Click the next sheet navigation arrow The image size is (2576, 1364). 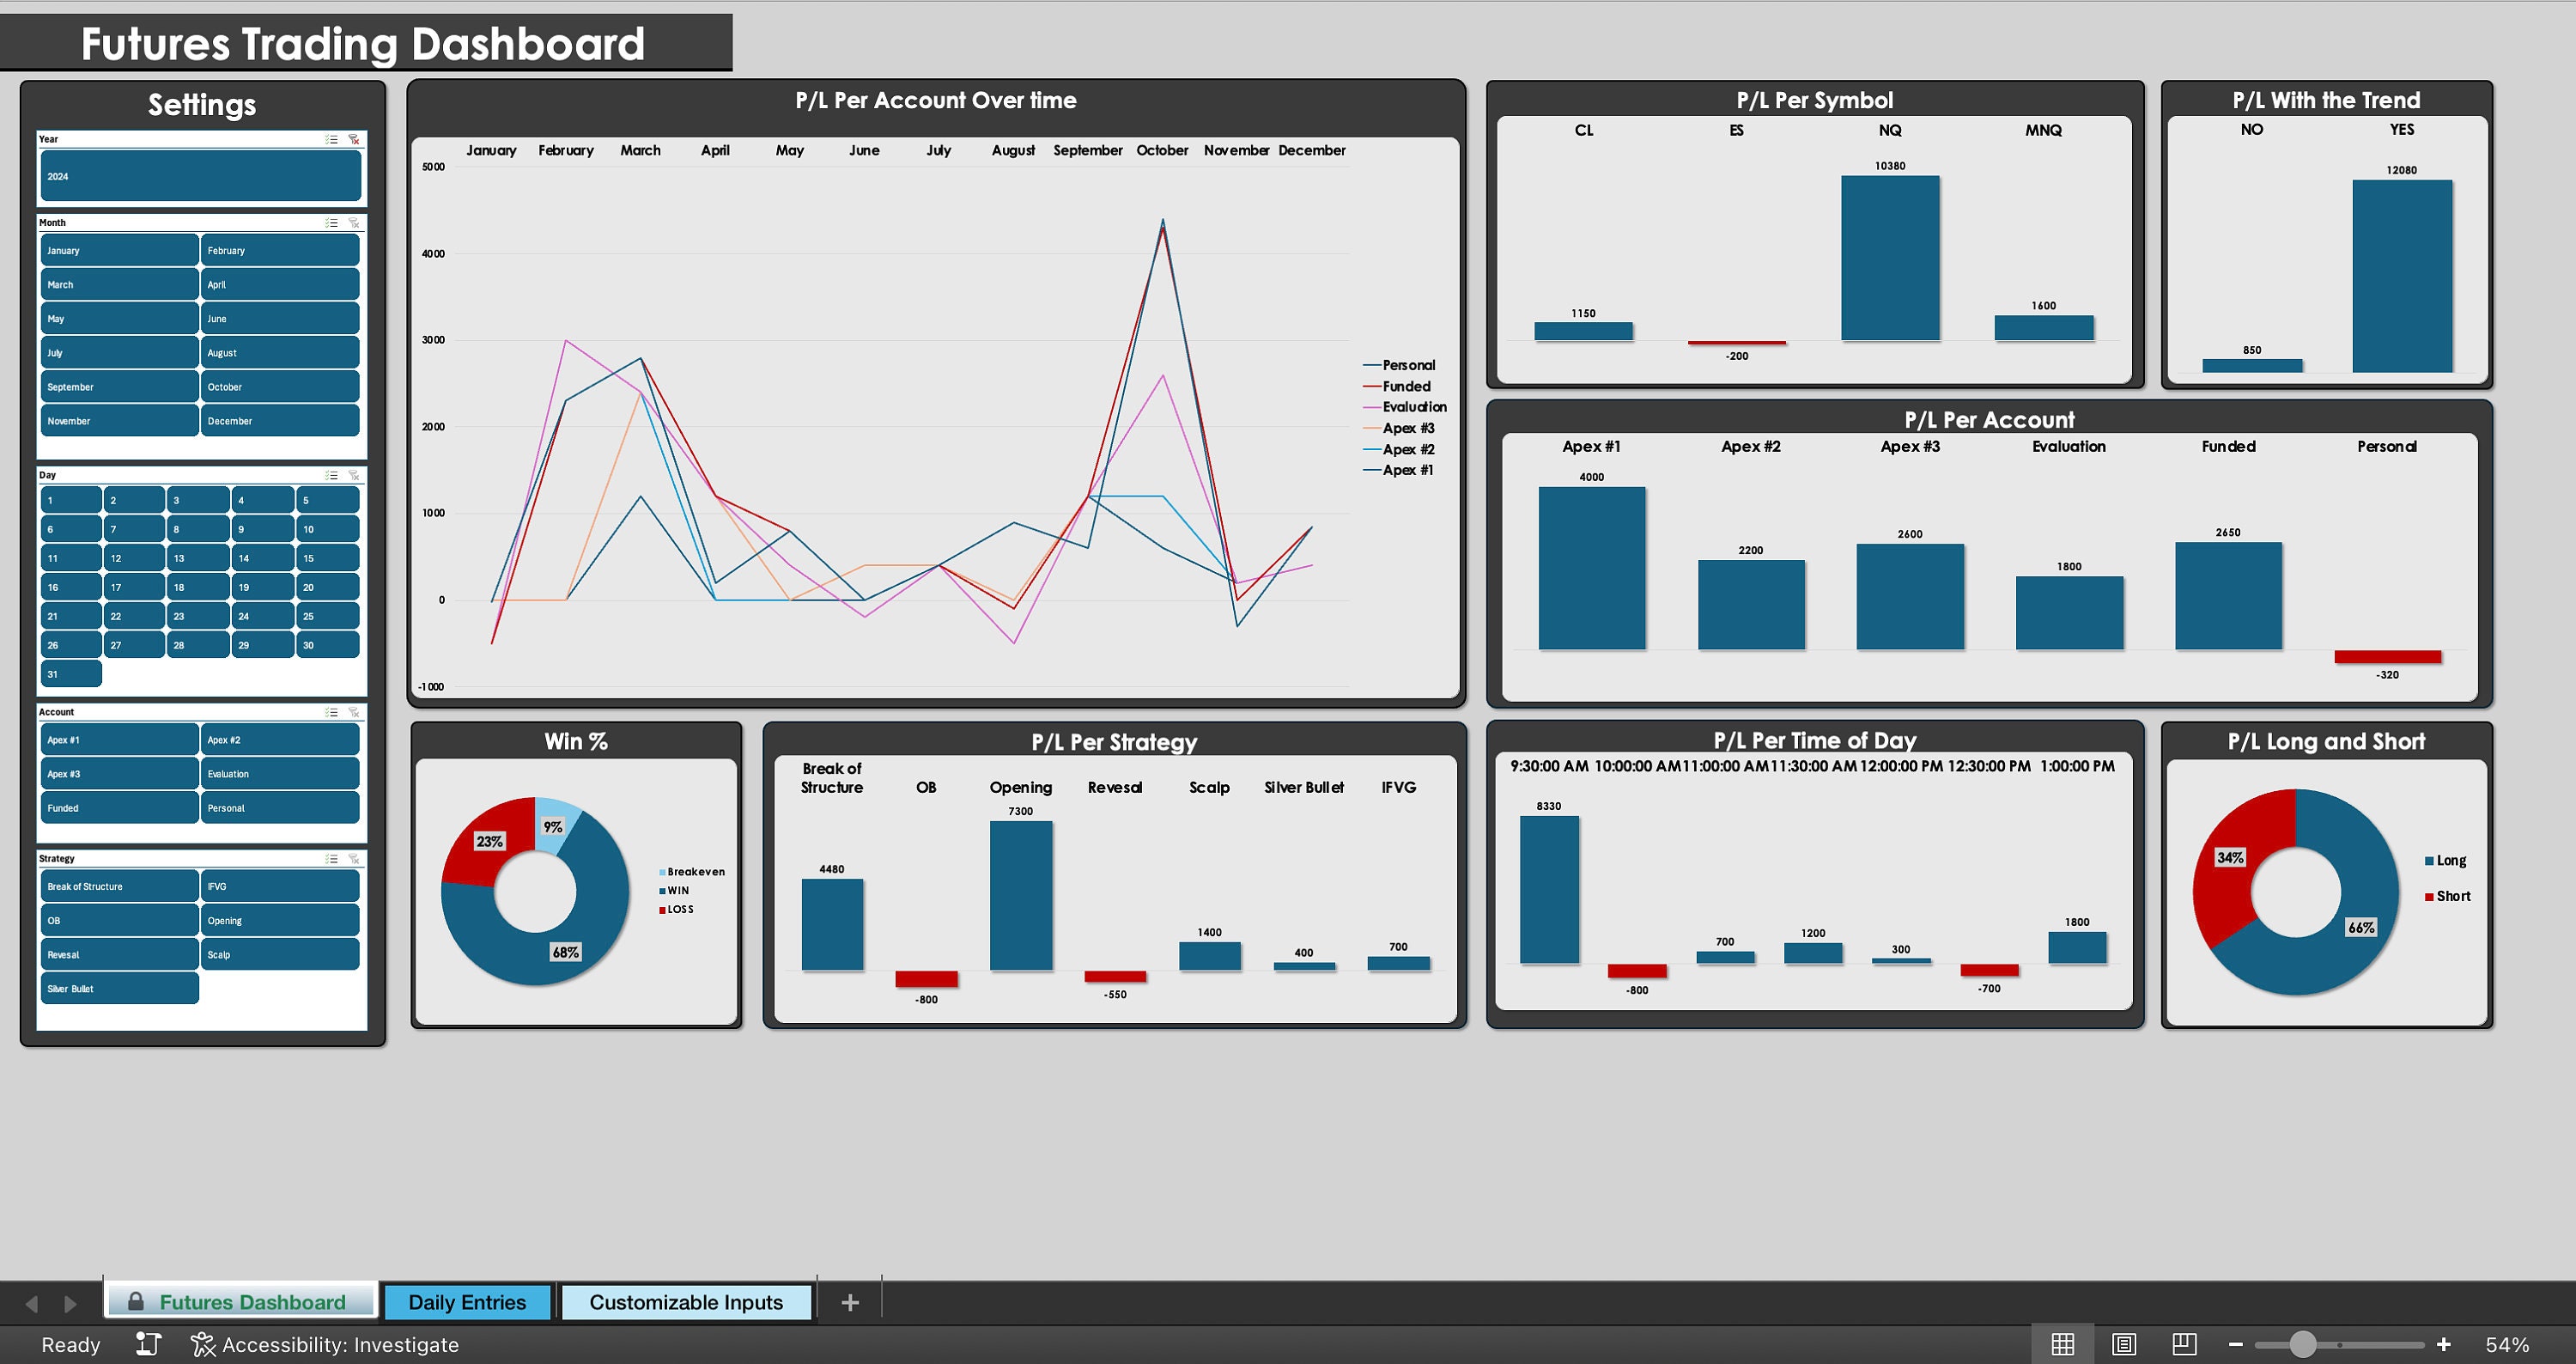click(70, 1303)
